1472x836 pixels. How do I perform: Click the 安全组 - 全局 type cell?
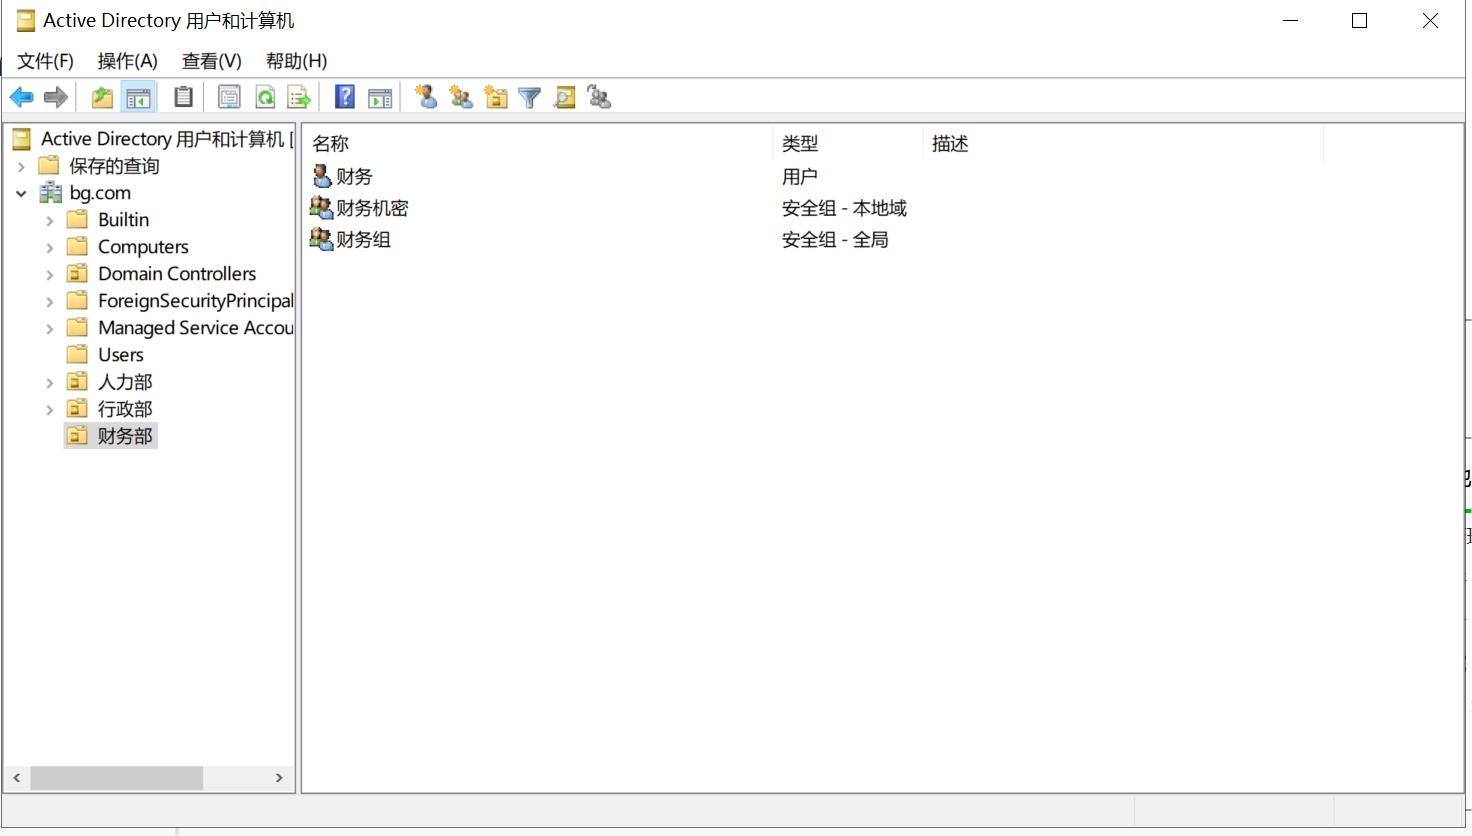click(x=835, y=240)
